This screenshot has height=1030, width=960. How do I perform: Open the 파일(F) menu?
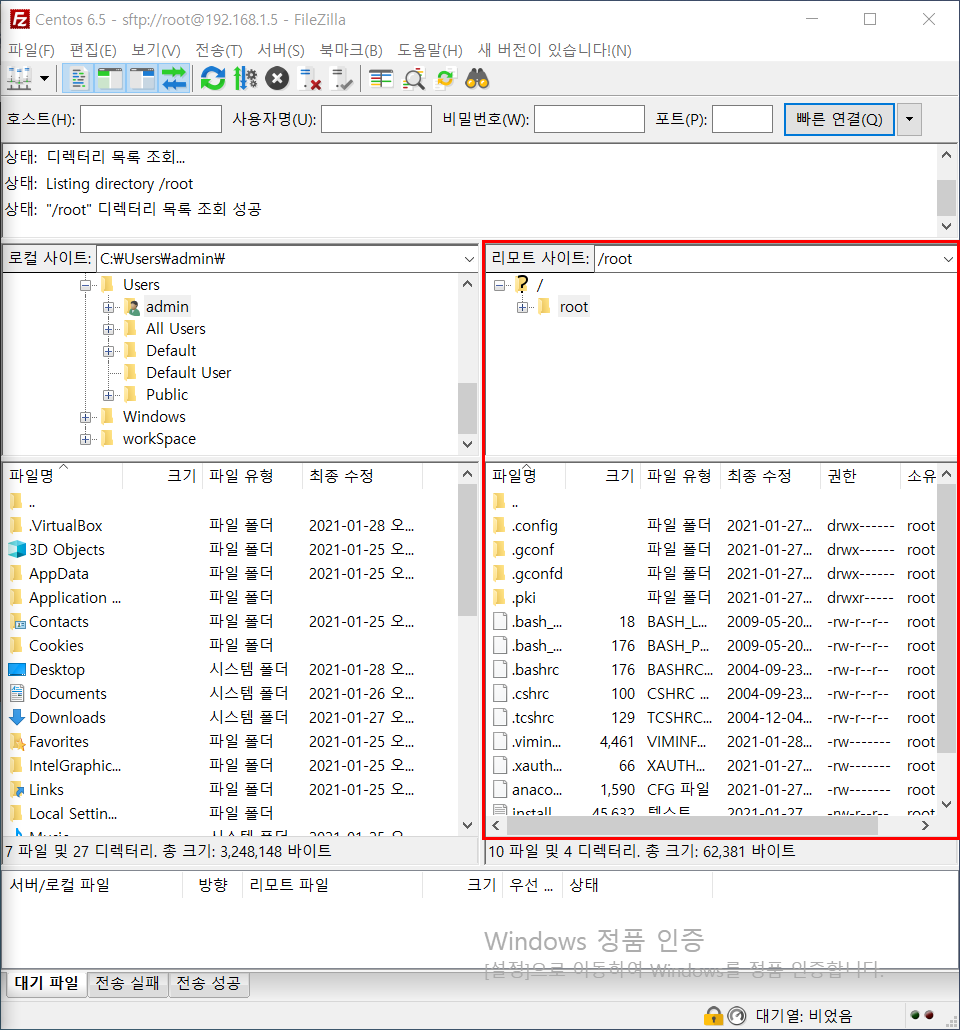click(31, 51)
